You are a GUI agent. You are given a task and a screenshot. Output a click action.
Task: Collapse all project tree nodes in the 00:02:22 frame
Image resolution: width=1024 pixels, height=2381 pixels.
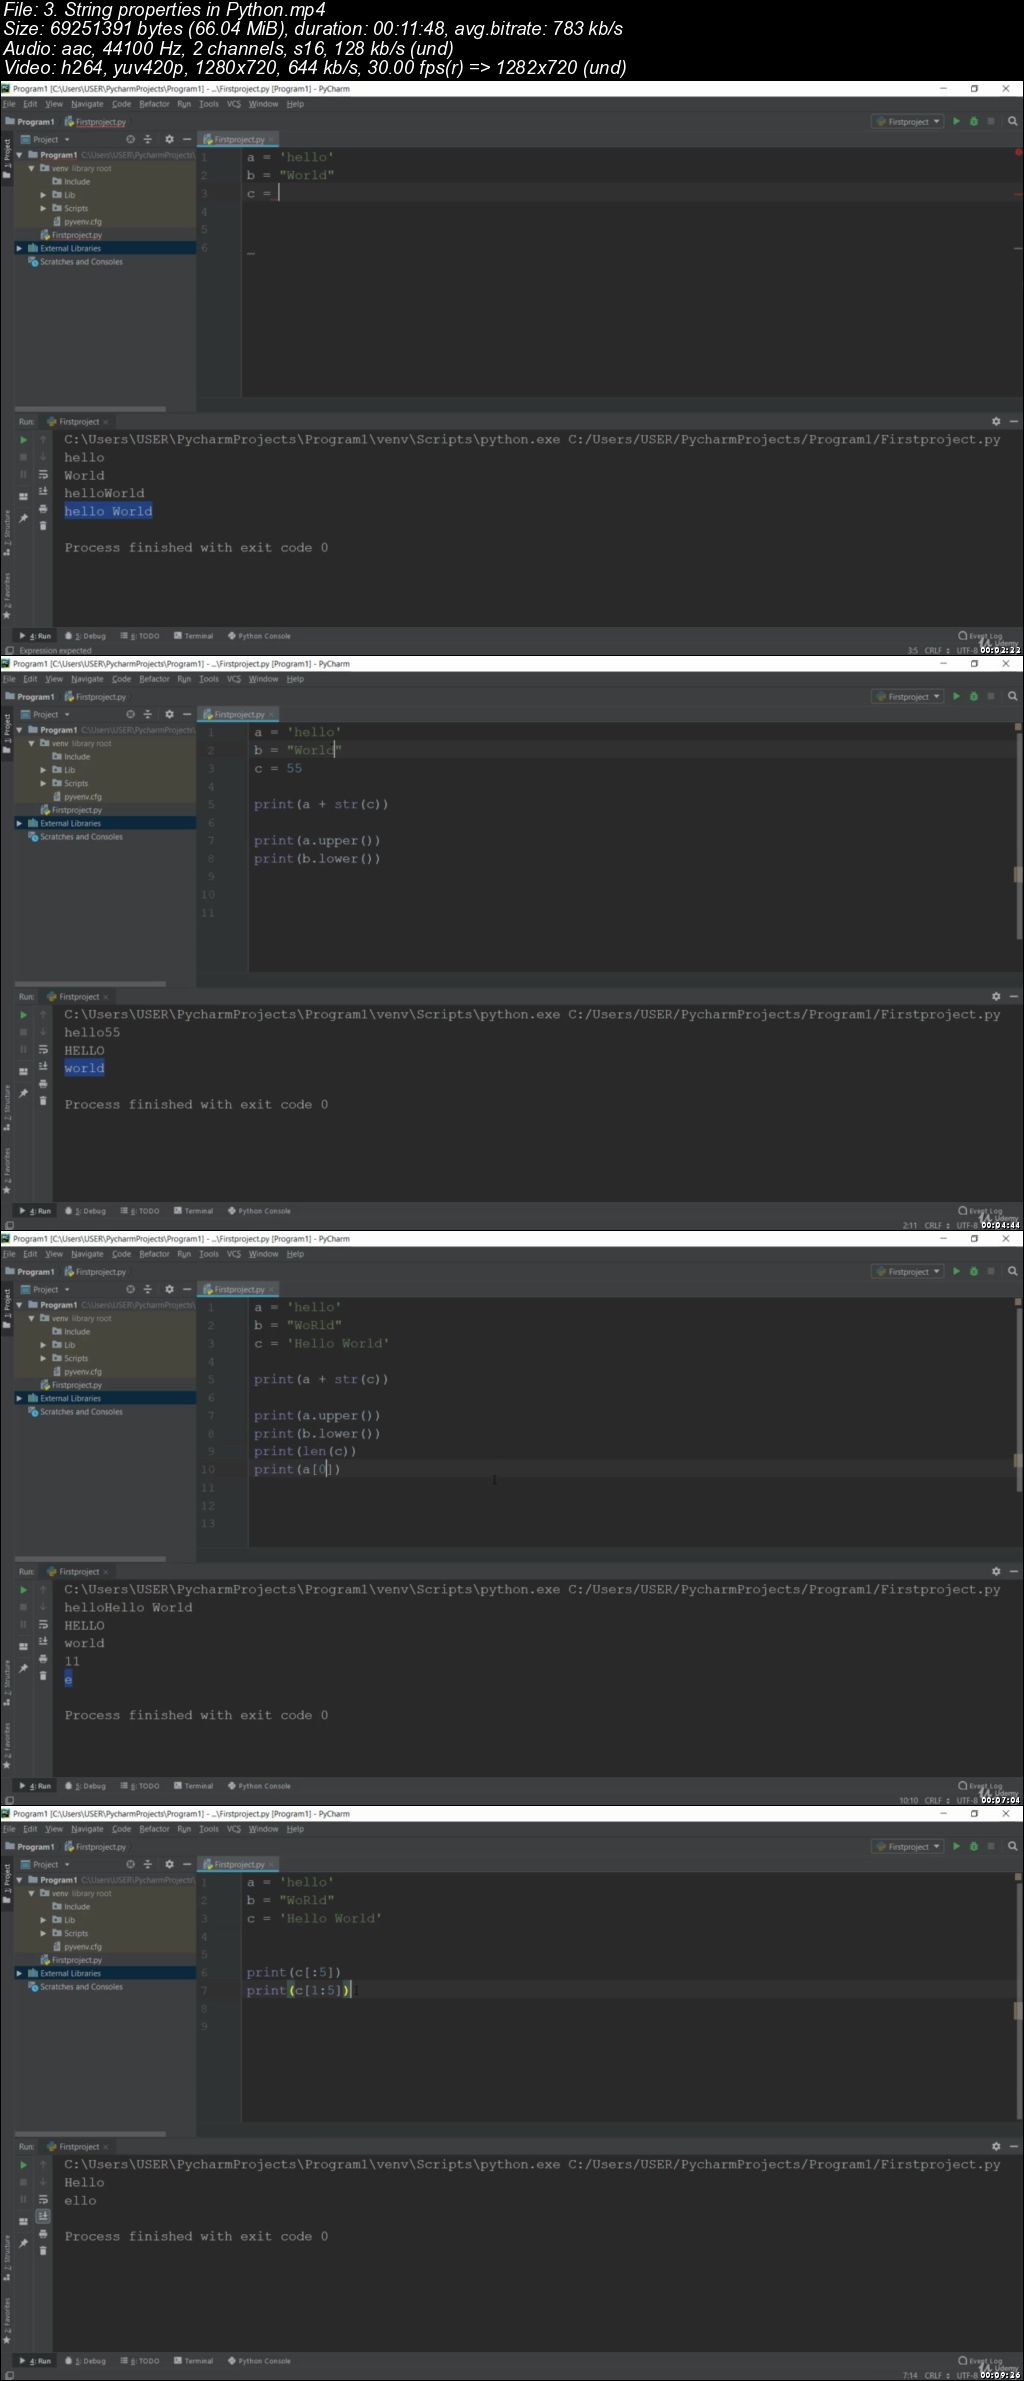tap(148, 139)
